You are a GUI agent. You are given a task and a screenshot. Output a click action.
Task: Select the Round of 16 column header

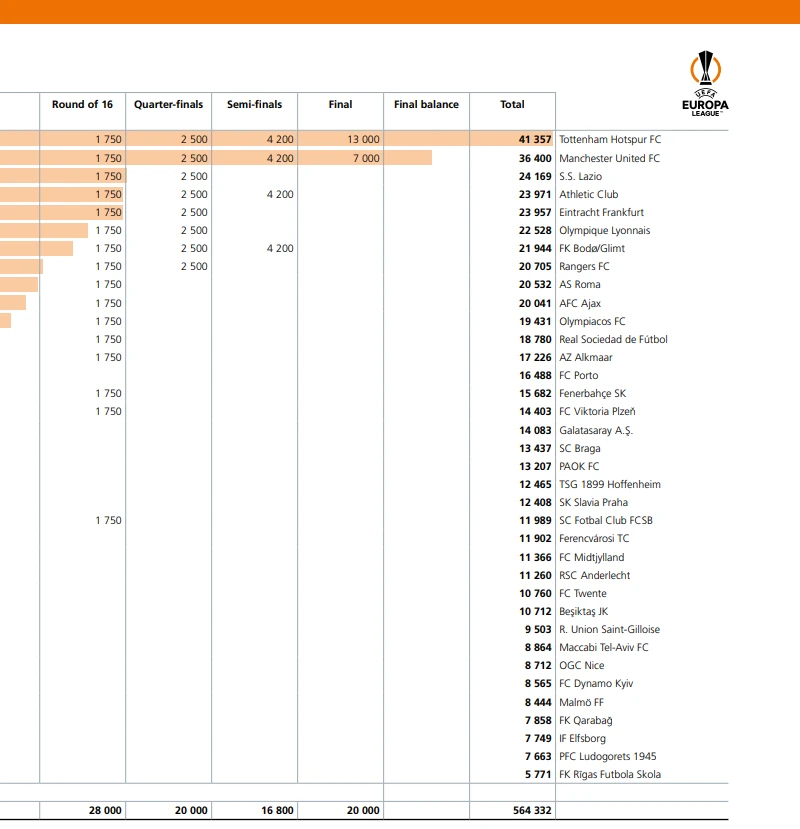point(82,105)
